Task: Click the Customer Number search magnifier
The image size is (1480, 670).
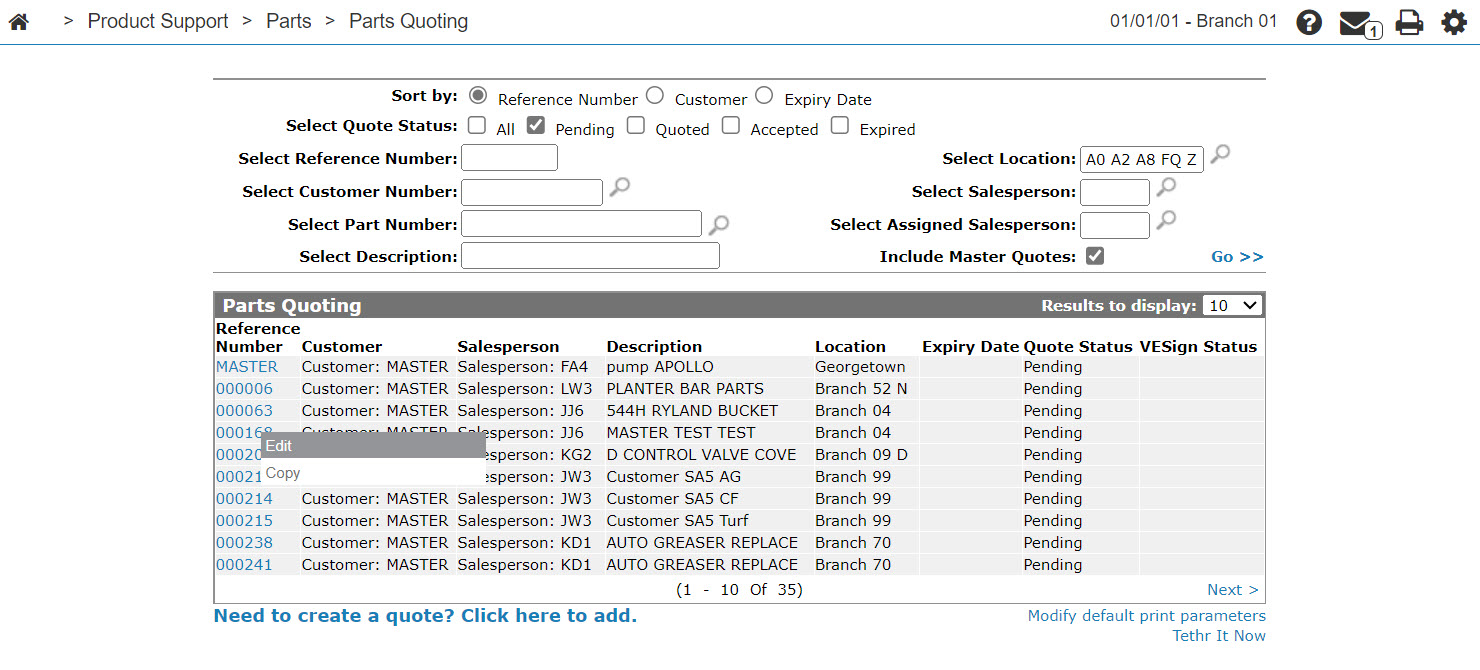Action: [620, 187]
